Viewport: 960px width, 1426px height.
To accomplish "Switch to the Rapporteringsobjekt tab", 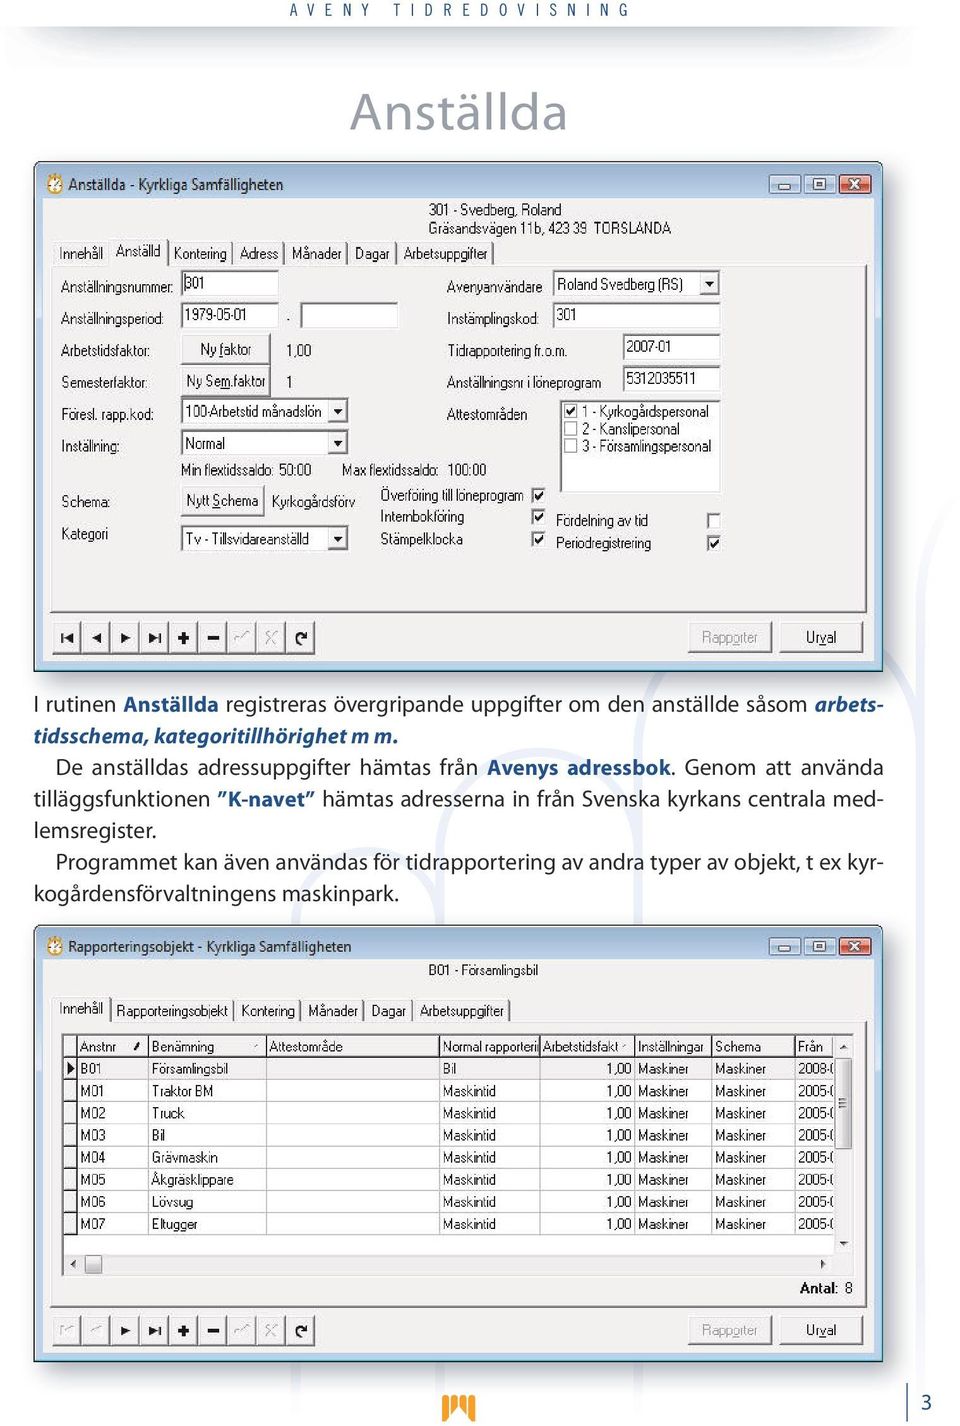I will (172, 1011).
